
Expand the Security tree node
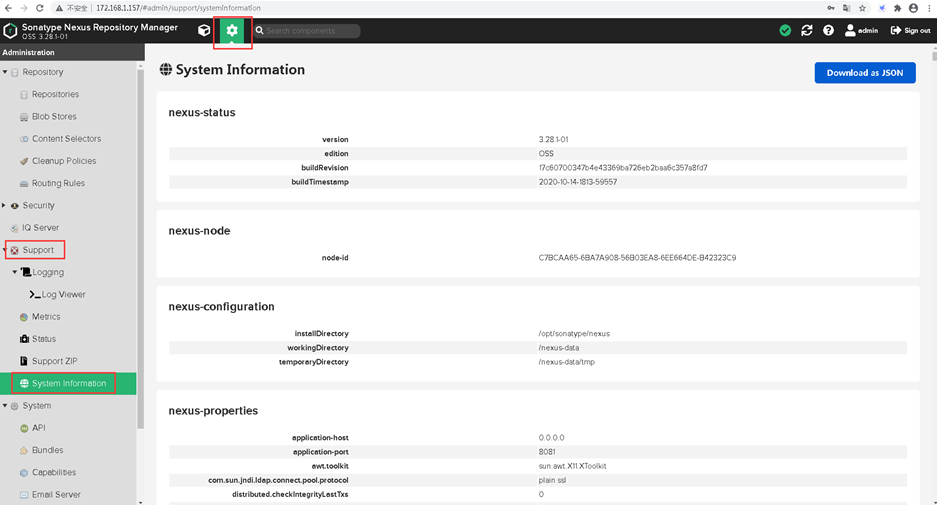point(4,206)
